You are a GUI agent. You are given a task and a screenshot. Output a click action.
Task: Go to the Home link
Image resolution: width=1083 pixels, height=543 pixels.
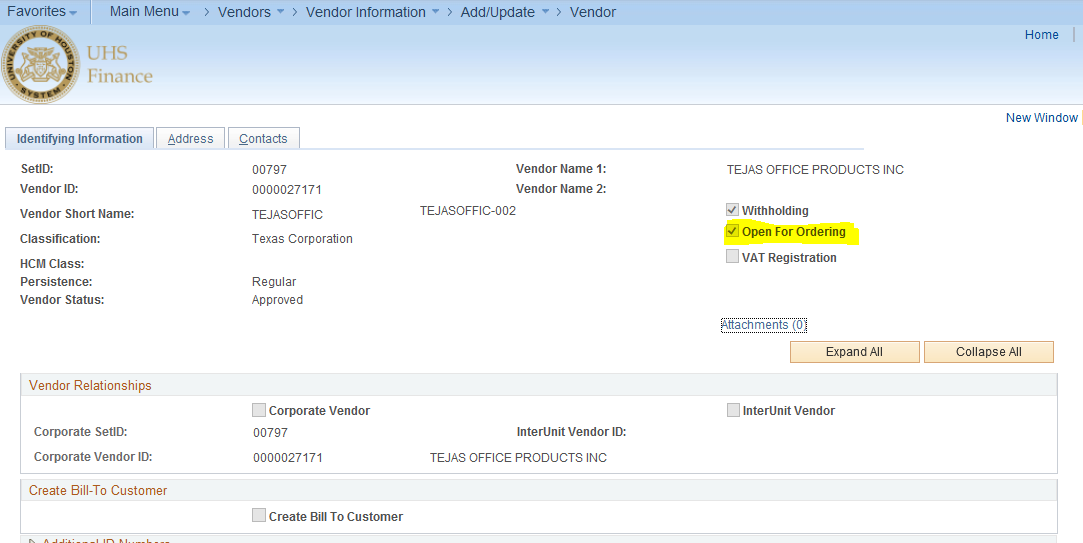coord(1041,35)
